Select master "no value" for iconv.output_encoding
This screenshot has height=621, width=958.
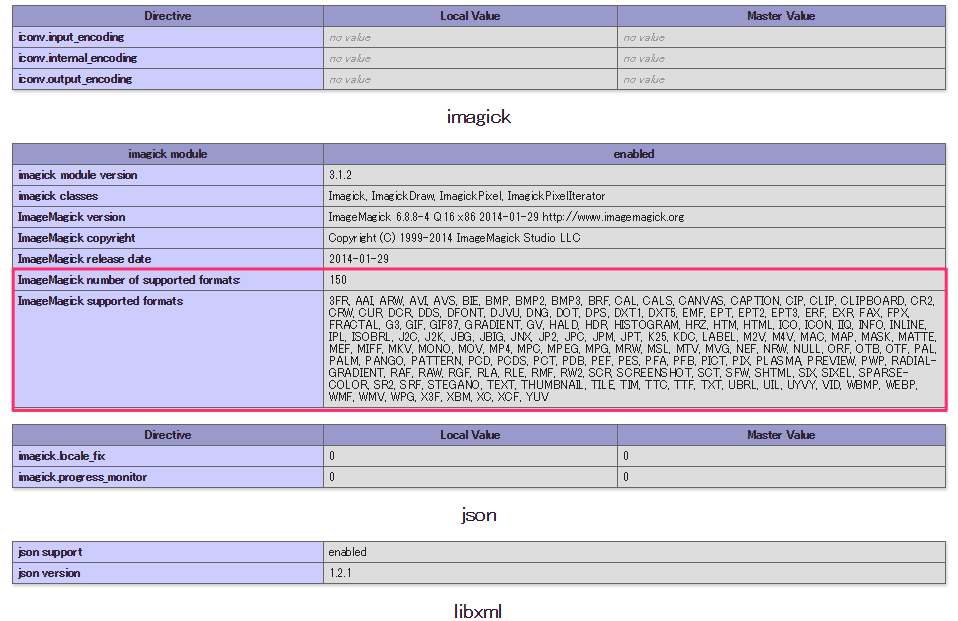[644, 79]
